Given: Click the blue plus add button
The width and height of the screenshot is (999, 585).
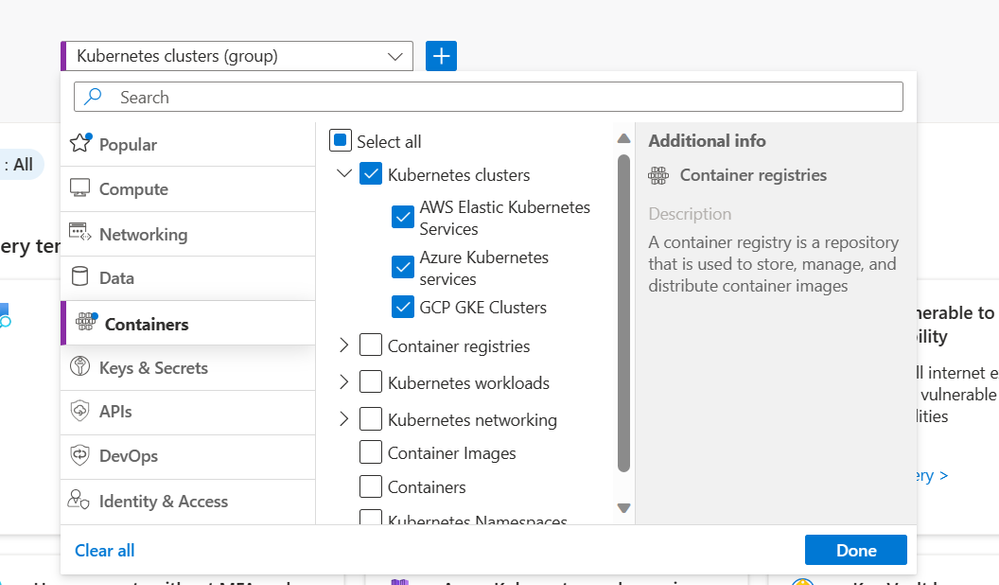Looking at the screenshot, I should pos(441,56).
